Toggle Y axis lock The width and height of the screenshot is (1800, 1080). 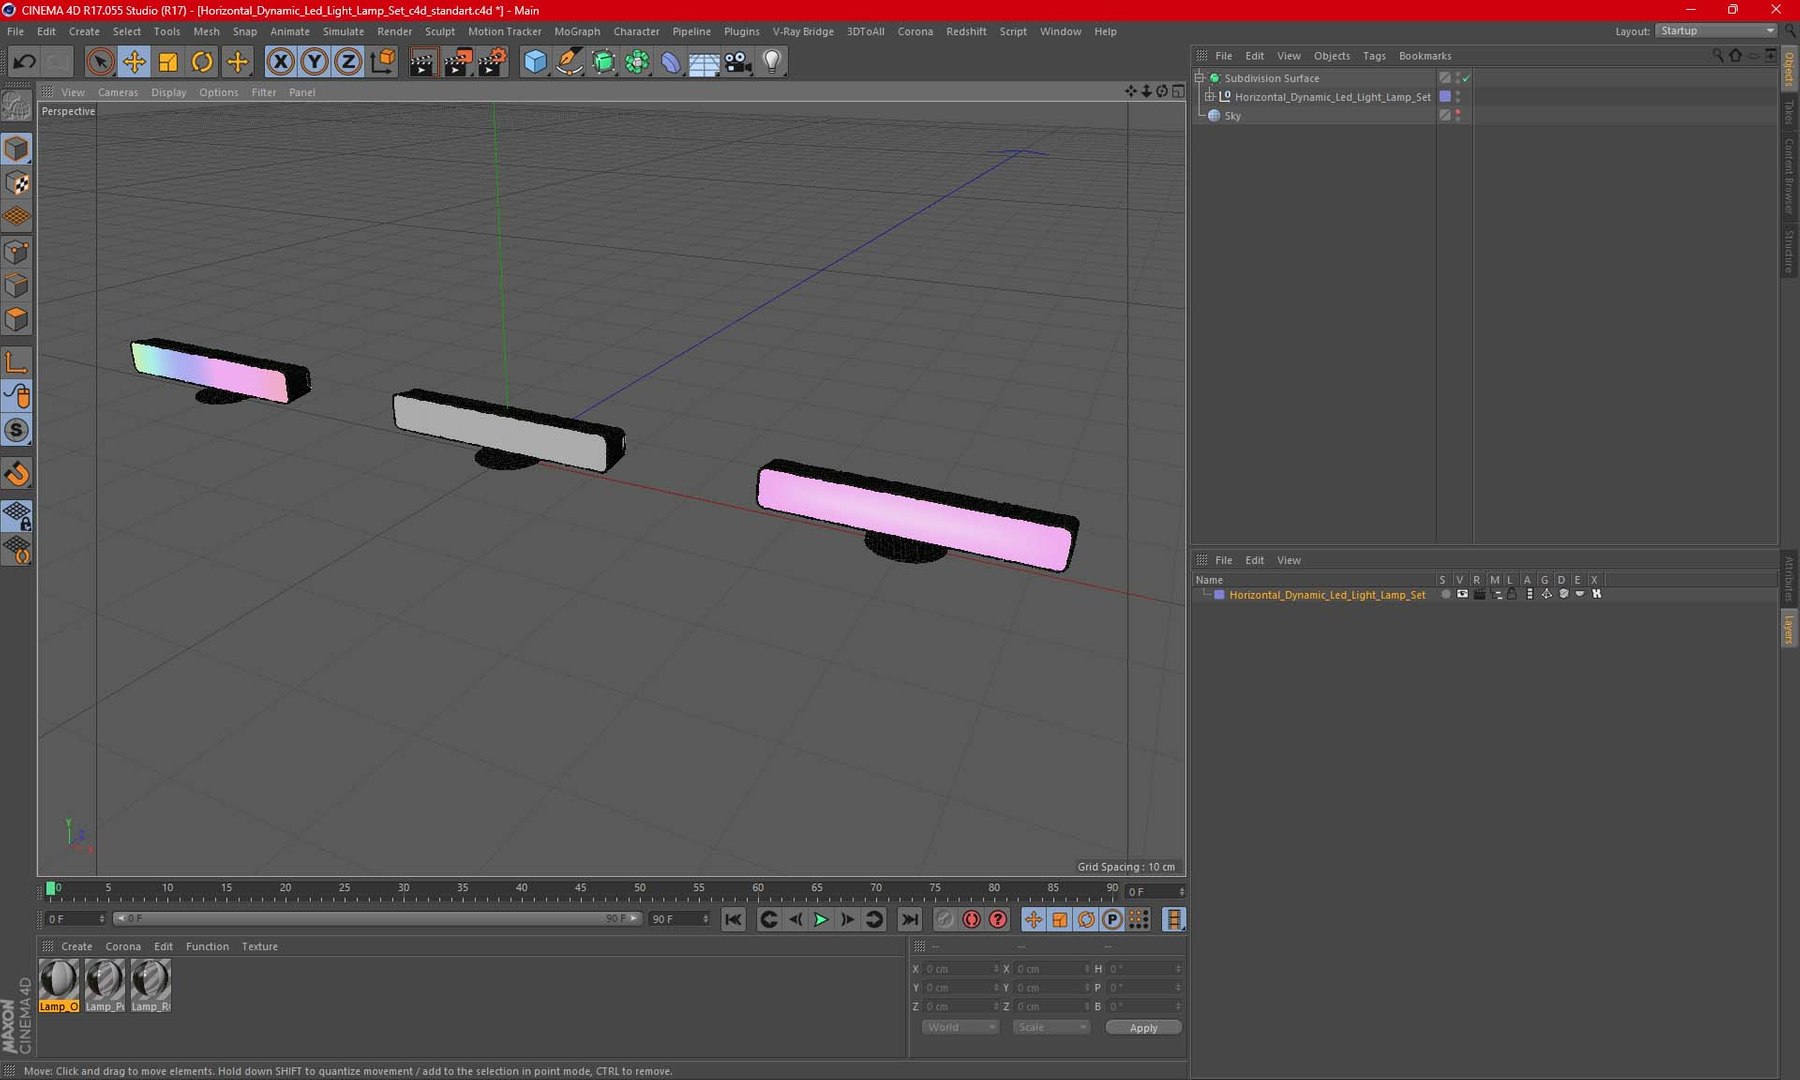tap(314, 62)
